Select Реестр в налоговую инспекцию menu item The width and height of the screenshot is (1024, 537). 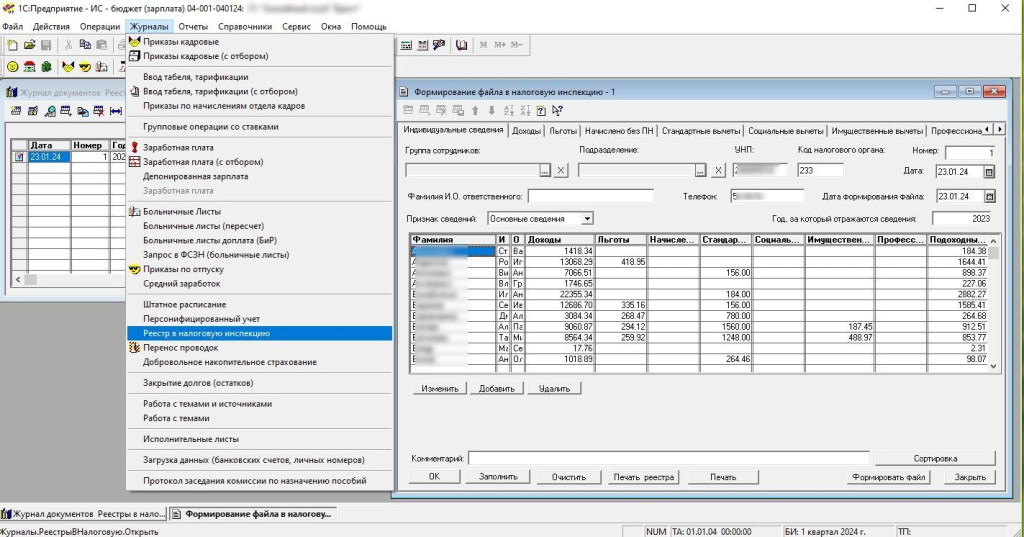click(206, 333)
